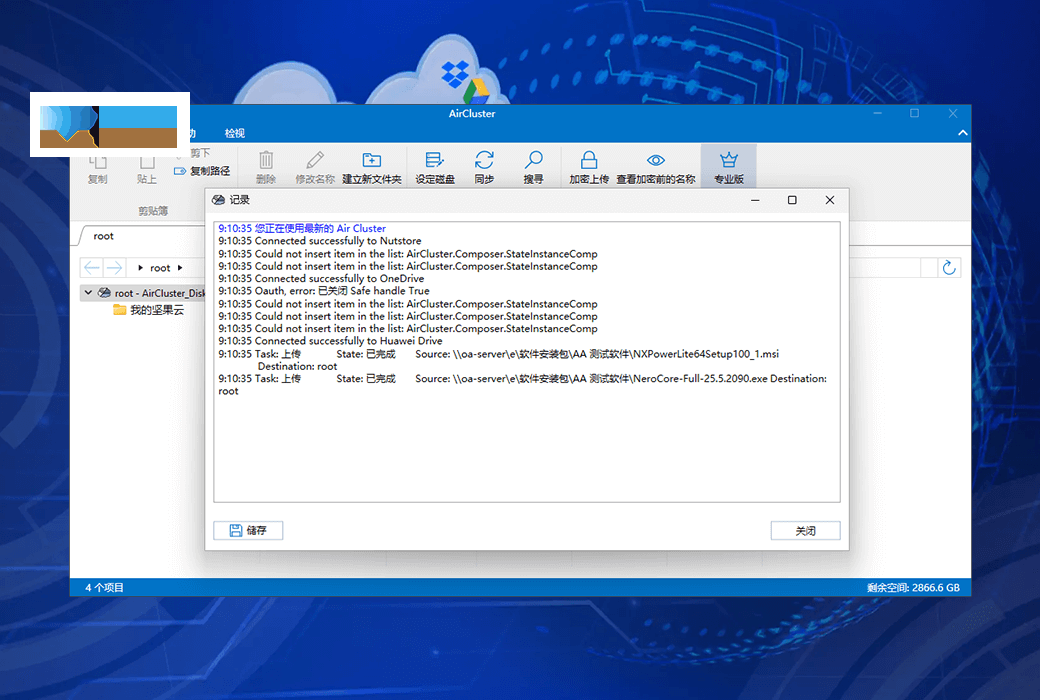Click the Rename (修改名称) pencil icon
This screenshot has height=700, width=1040.
[x=315, y=167]
